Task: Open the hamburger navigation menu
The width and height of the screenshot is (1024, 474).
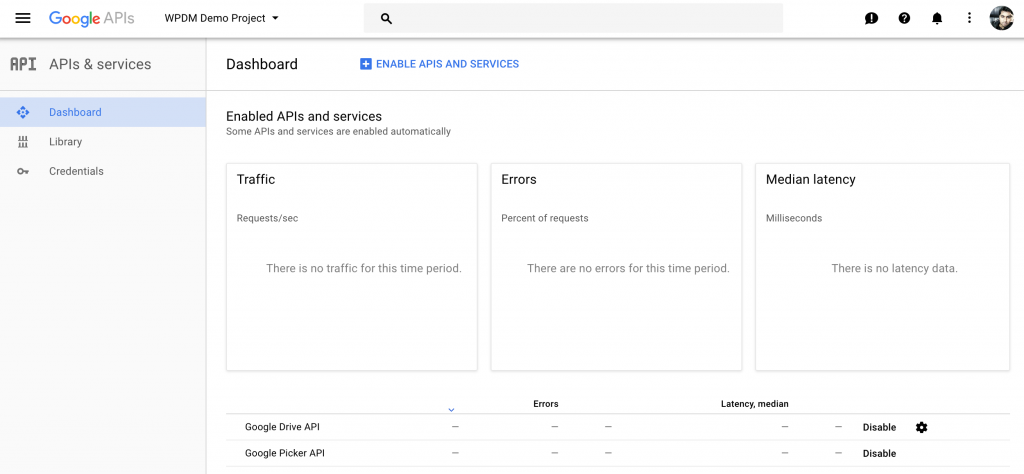Action: tap(23, 18)
